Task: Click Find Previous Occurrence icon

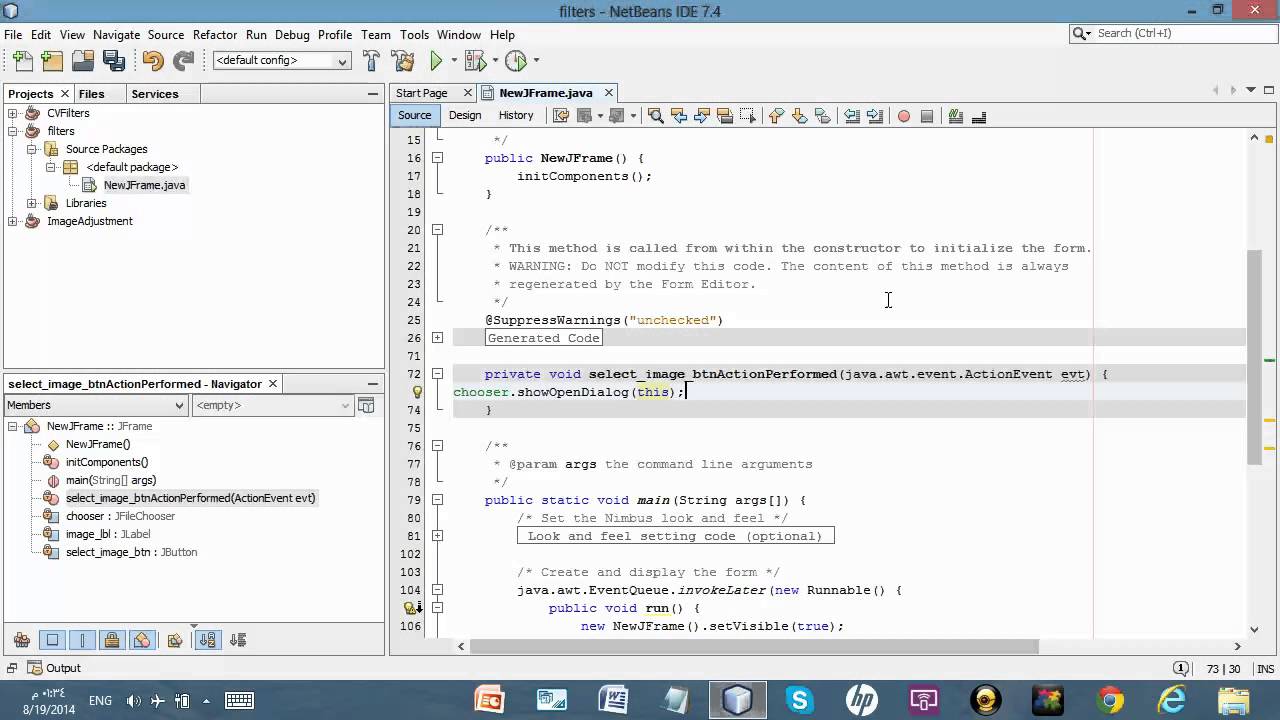Action: click(x=679, y=116)
